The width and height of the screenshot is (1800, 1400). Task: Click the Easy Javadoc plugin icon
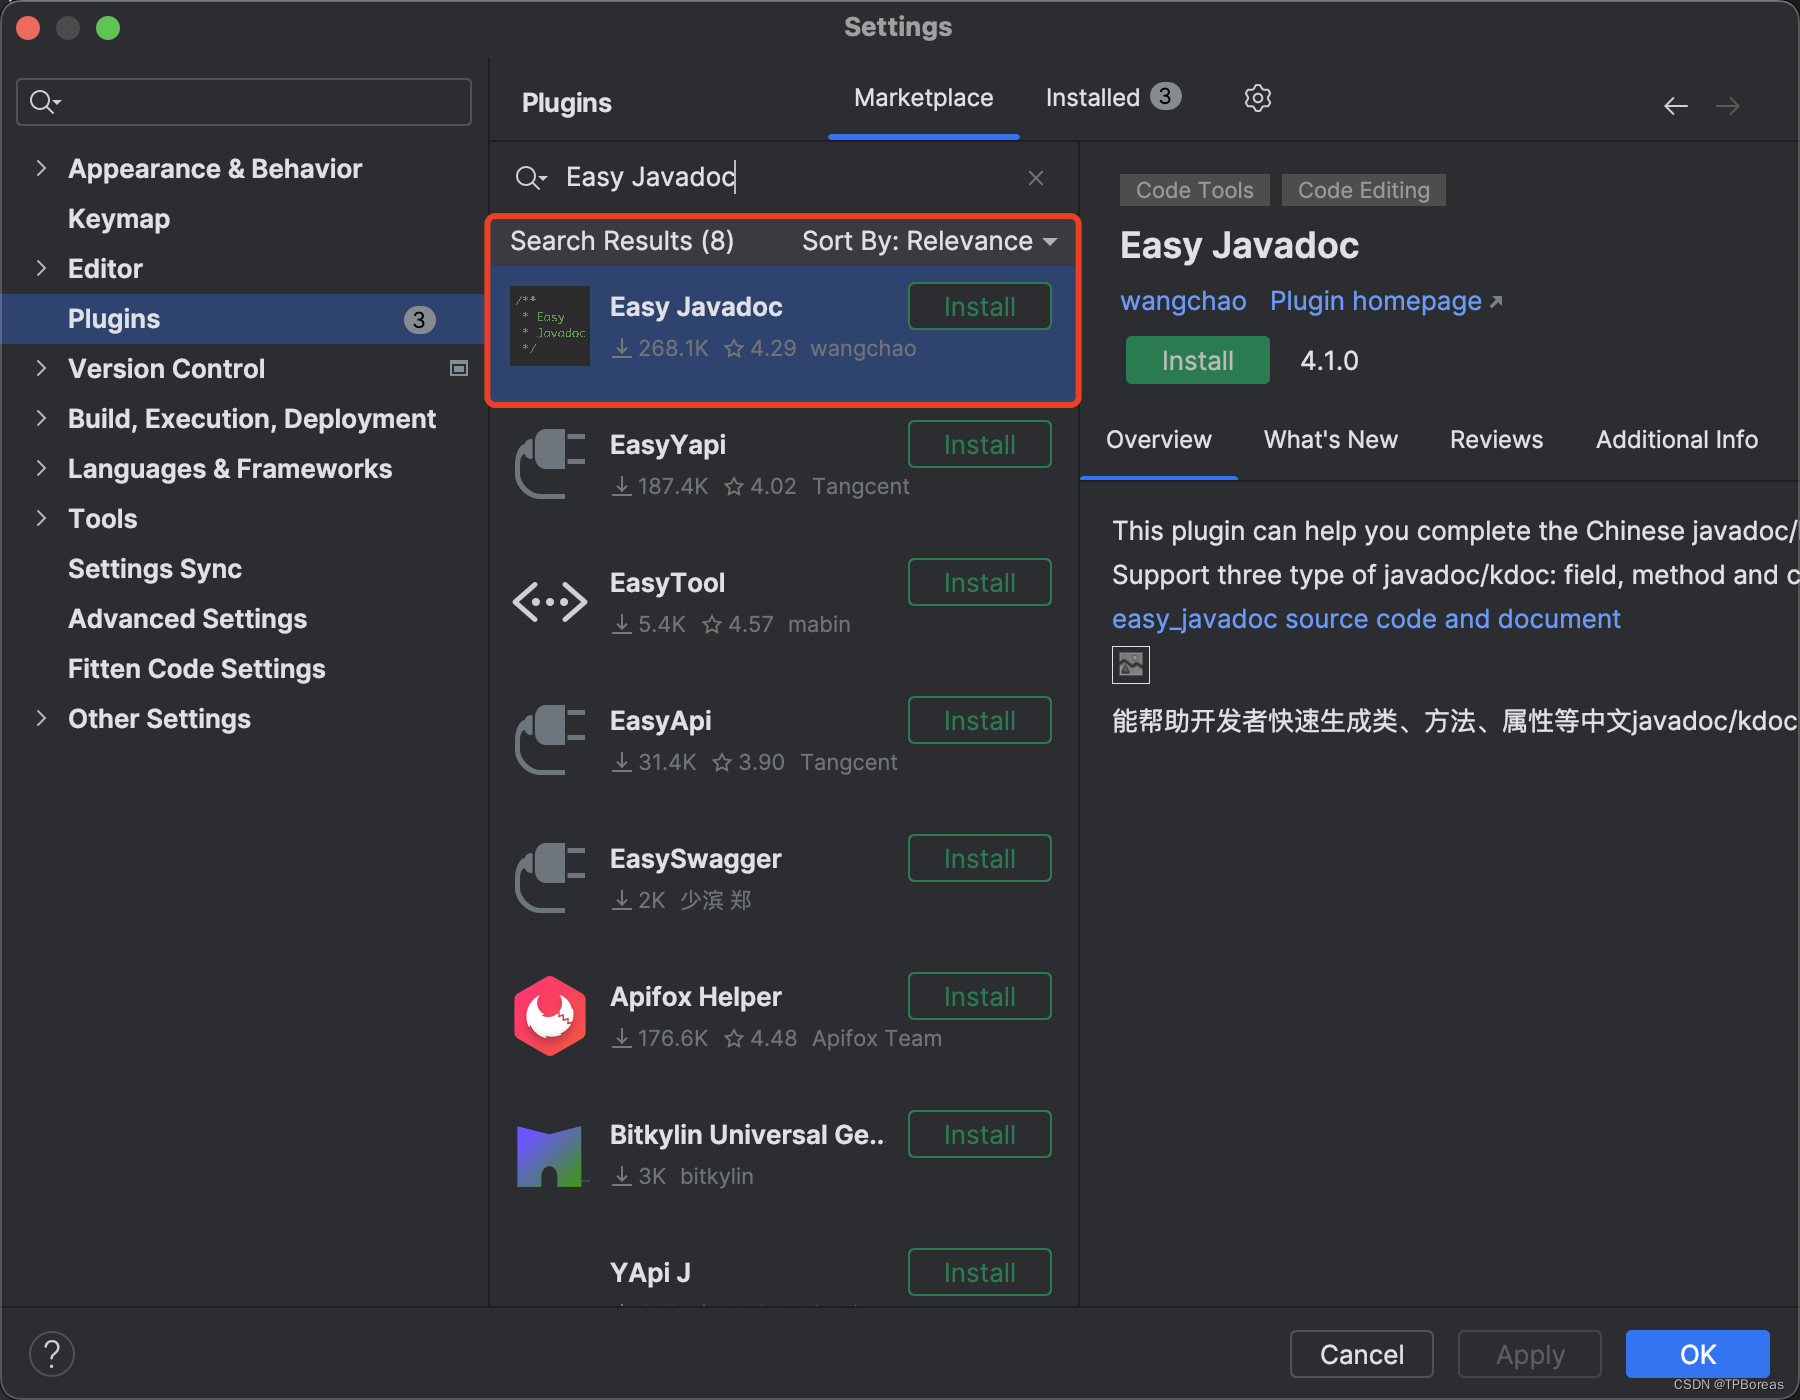click(x=549, y=325)
